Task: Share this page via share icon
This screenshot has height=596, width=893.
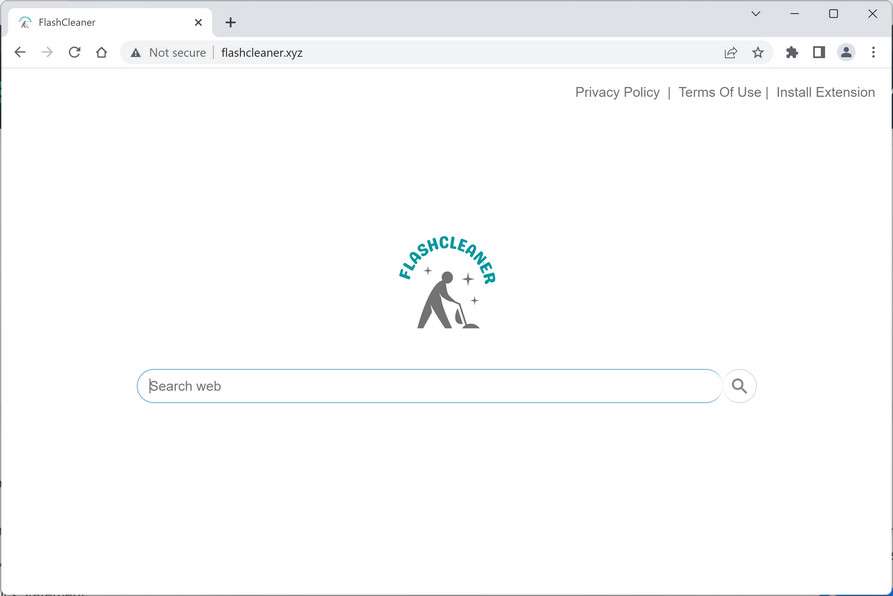Action: [x=731, y=52]
